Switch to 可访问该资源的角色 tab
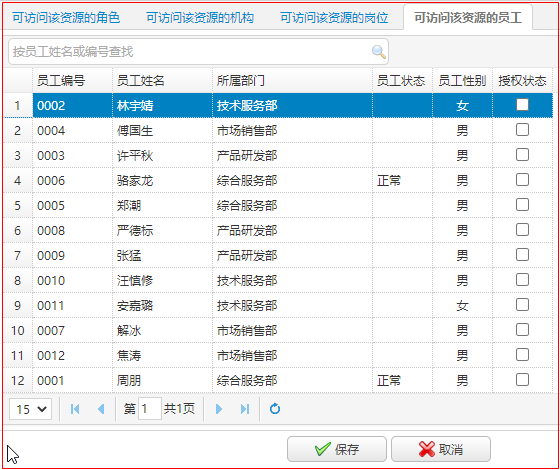The width and height of the screenshot is (560, 470). pyautogui.click(x=66, y=18)
